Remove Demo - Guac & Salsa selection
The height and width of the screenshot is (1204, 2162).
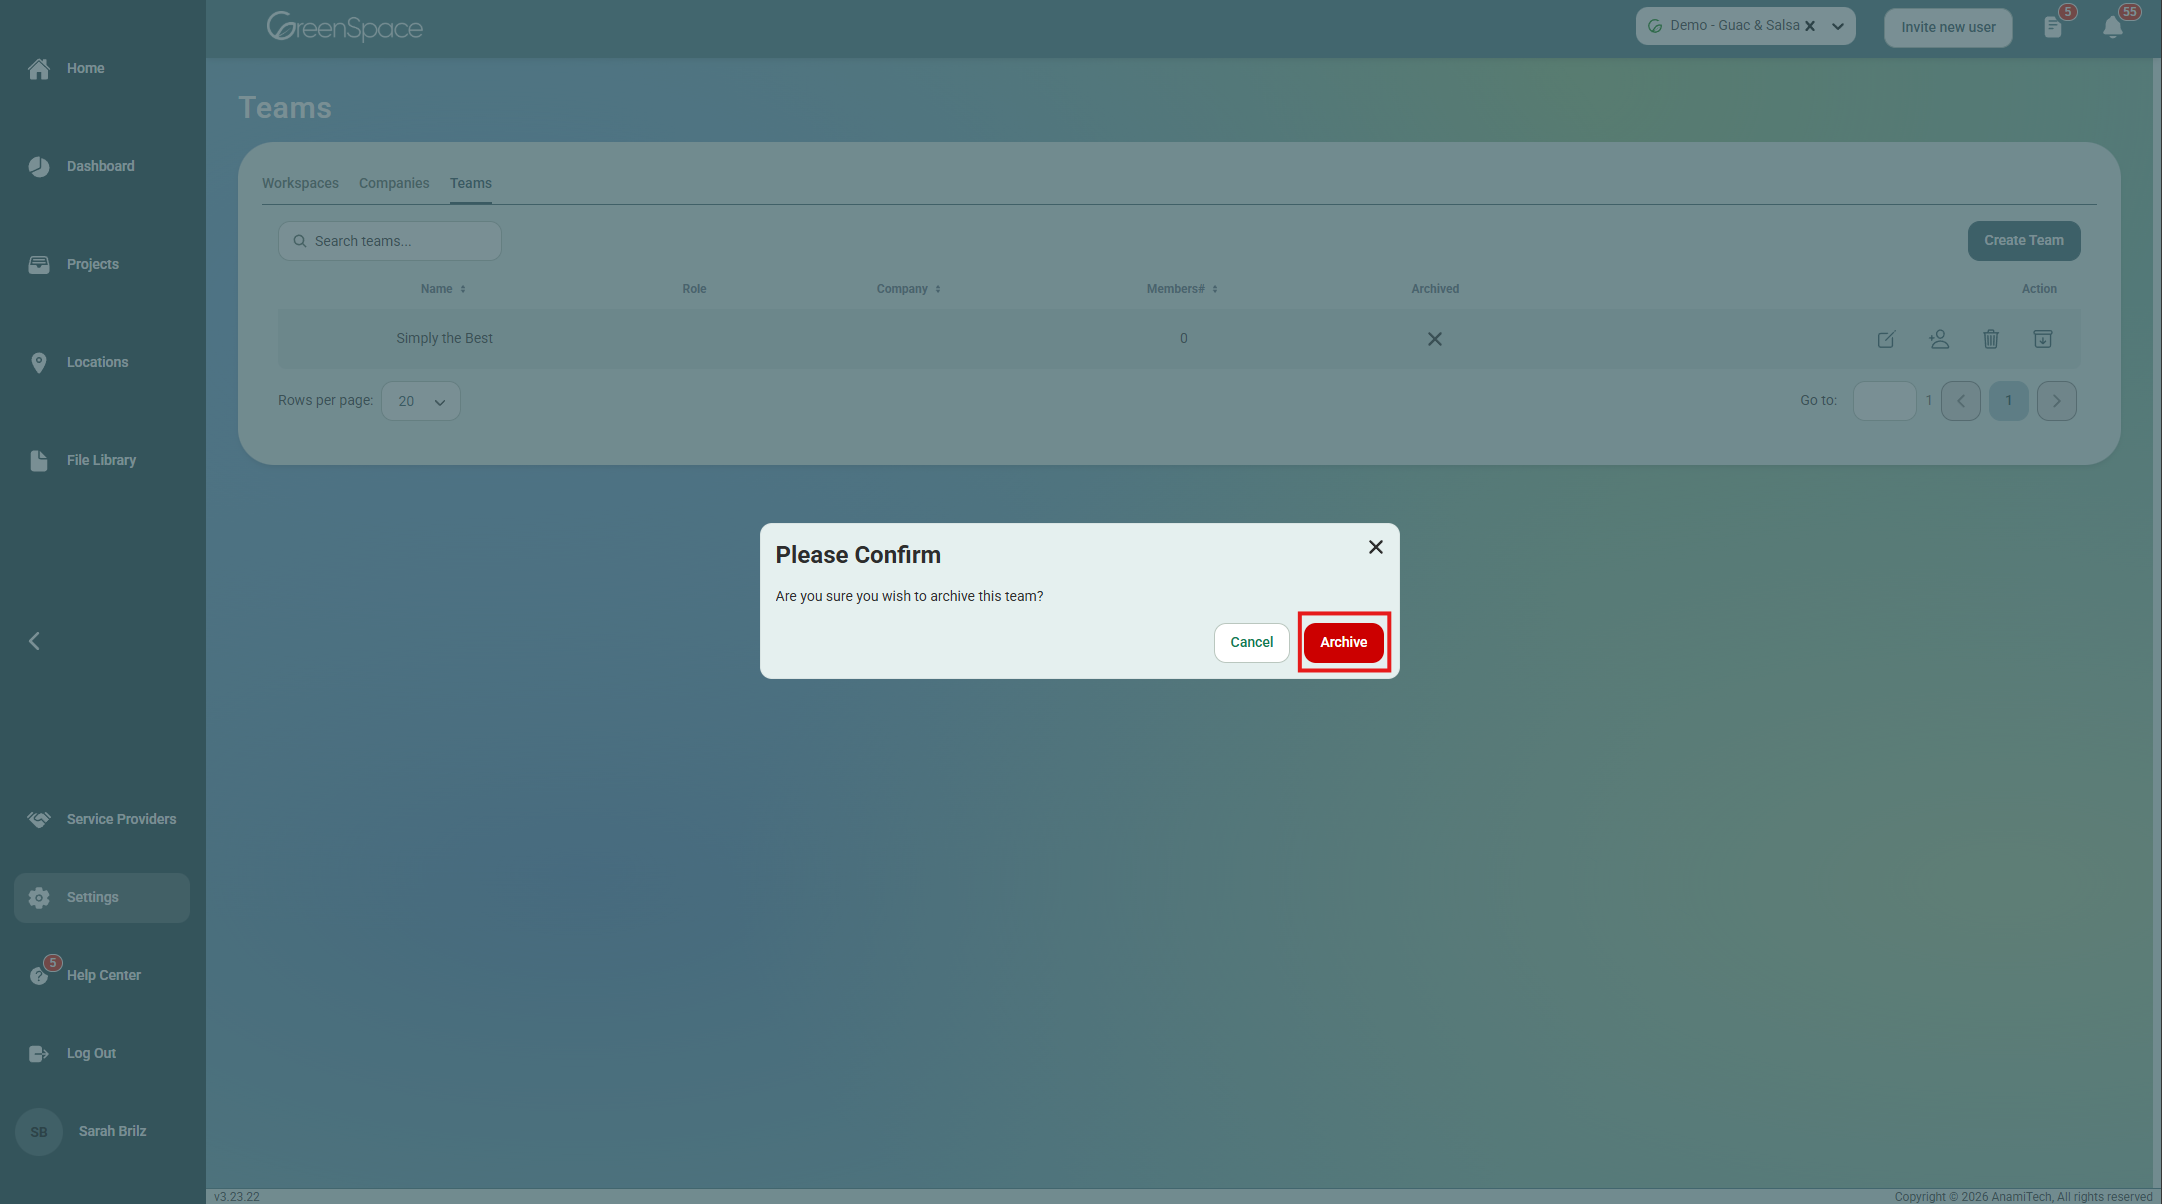1810,26
